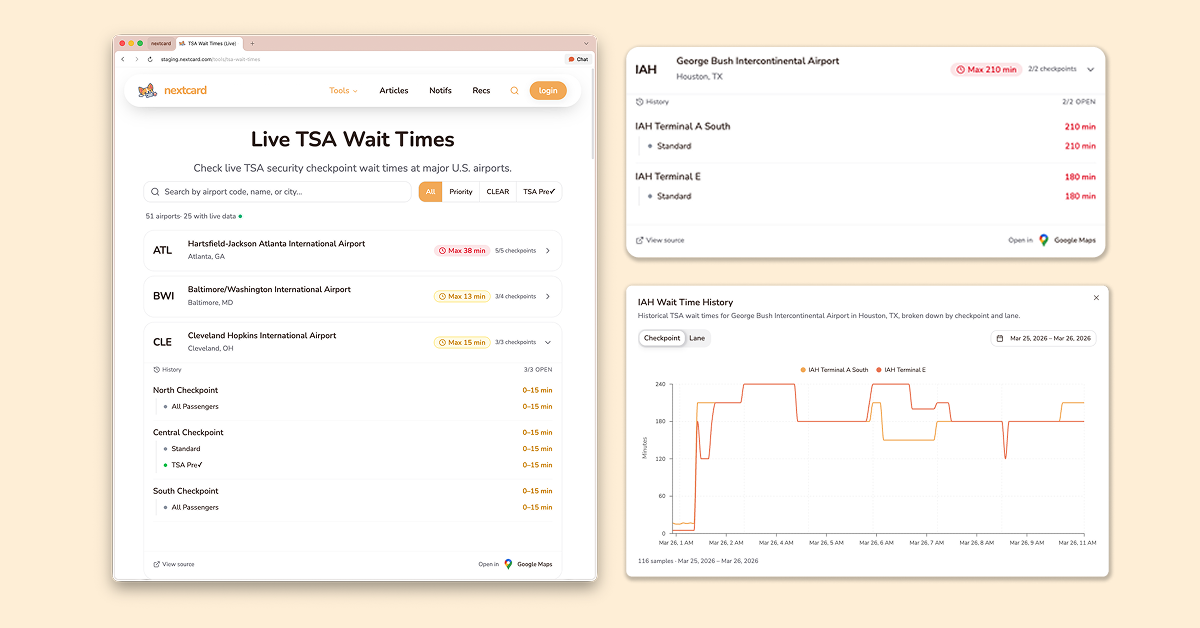Open the Tools dropdown menu
Screen dimensions: 1200x628
pos(343,91)
